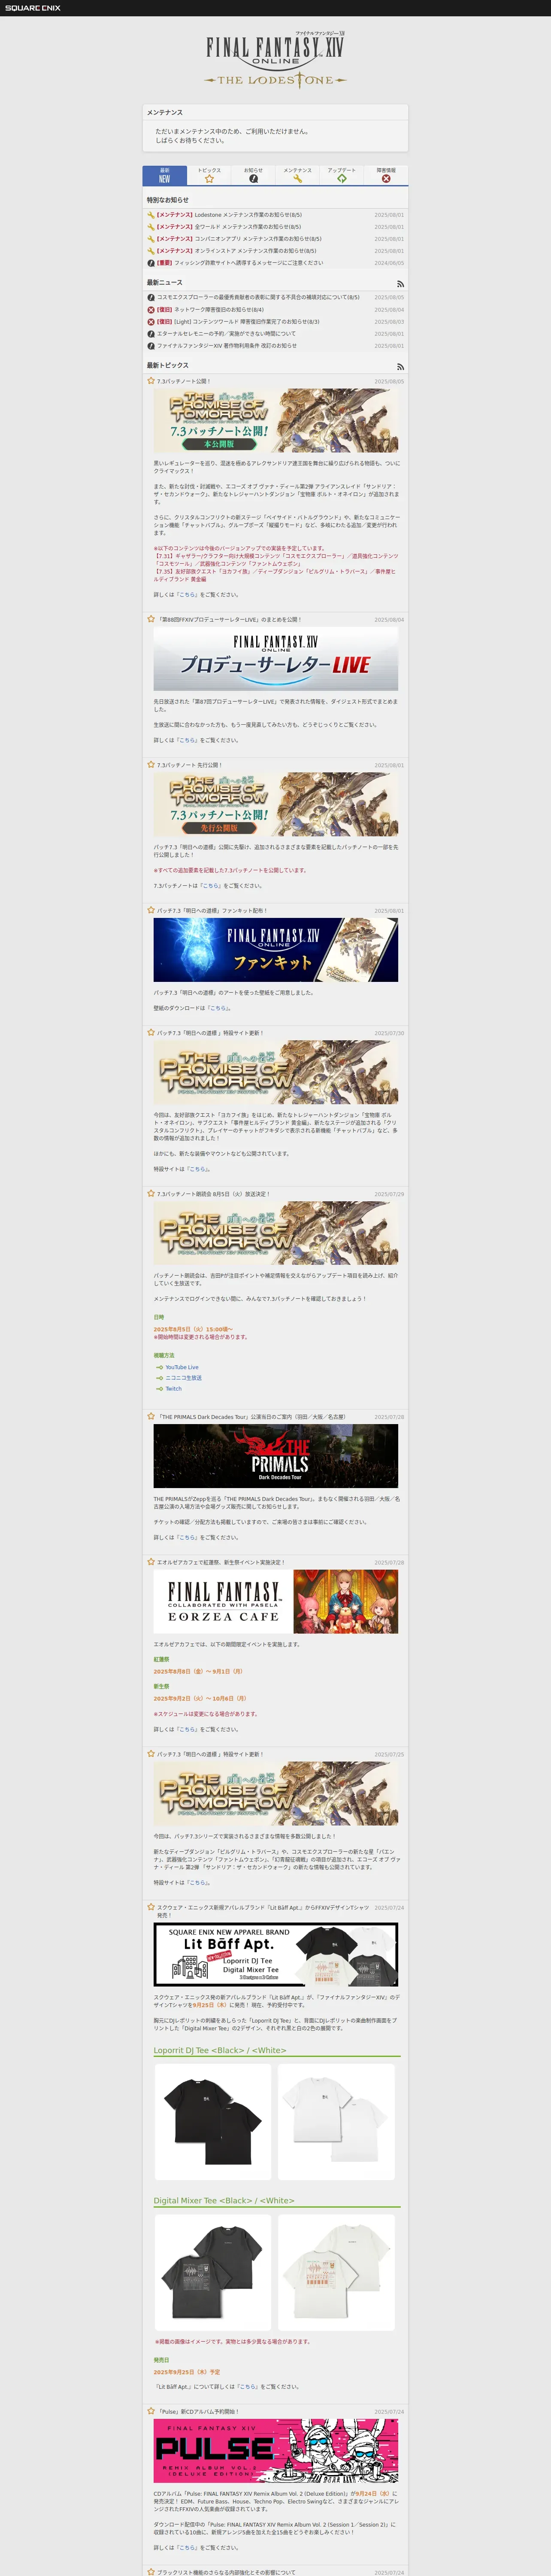551x2576 pixels.
Task: Click the 特別なお知らせ section heading
Action: tap(168, 200)
